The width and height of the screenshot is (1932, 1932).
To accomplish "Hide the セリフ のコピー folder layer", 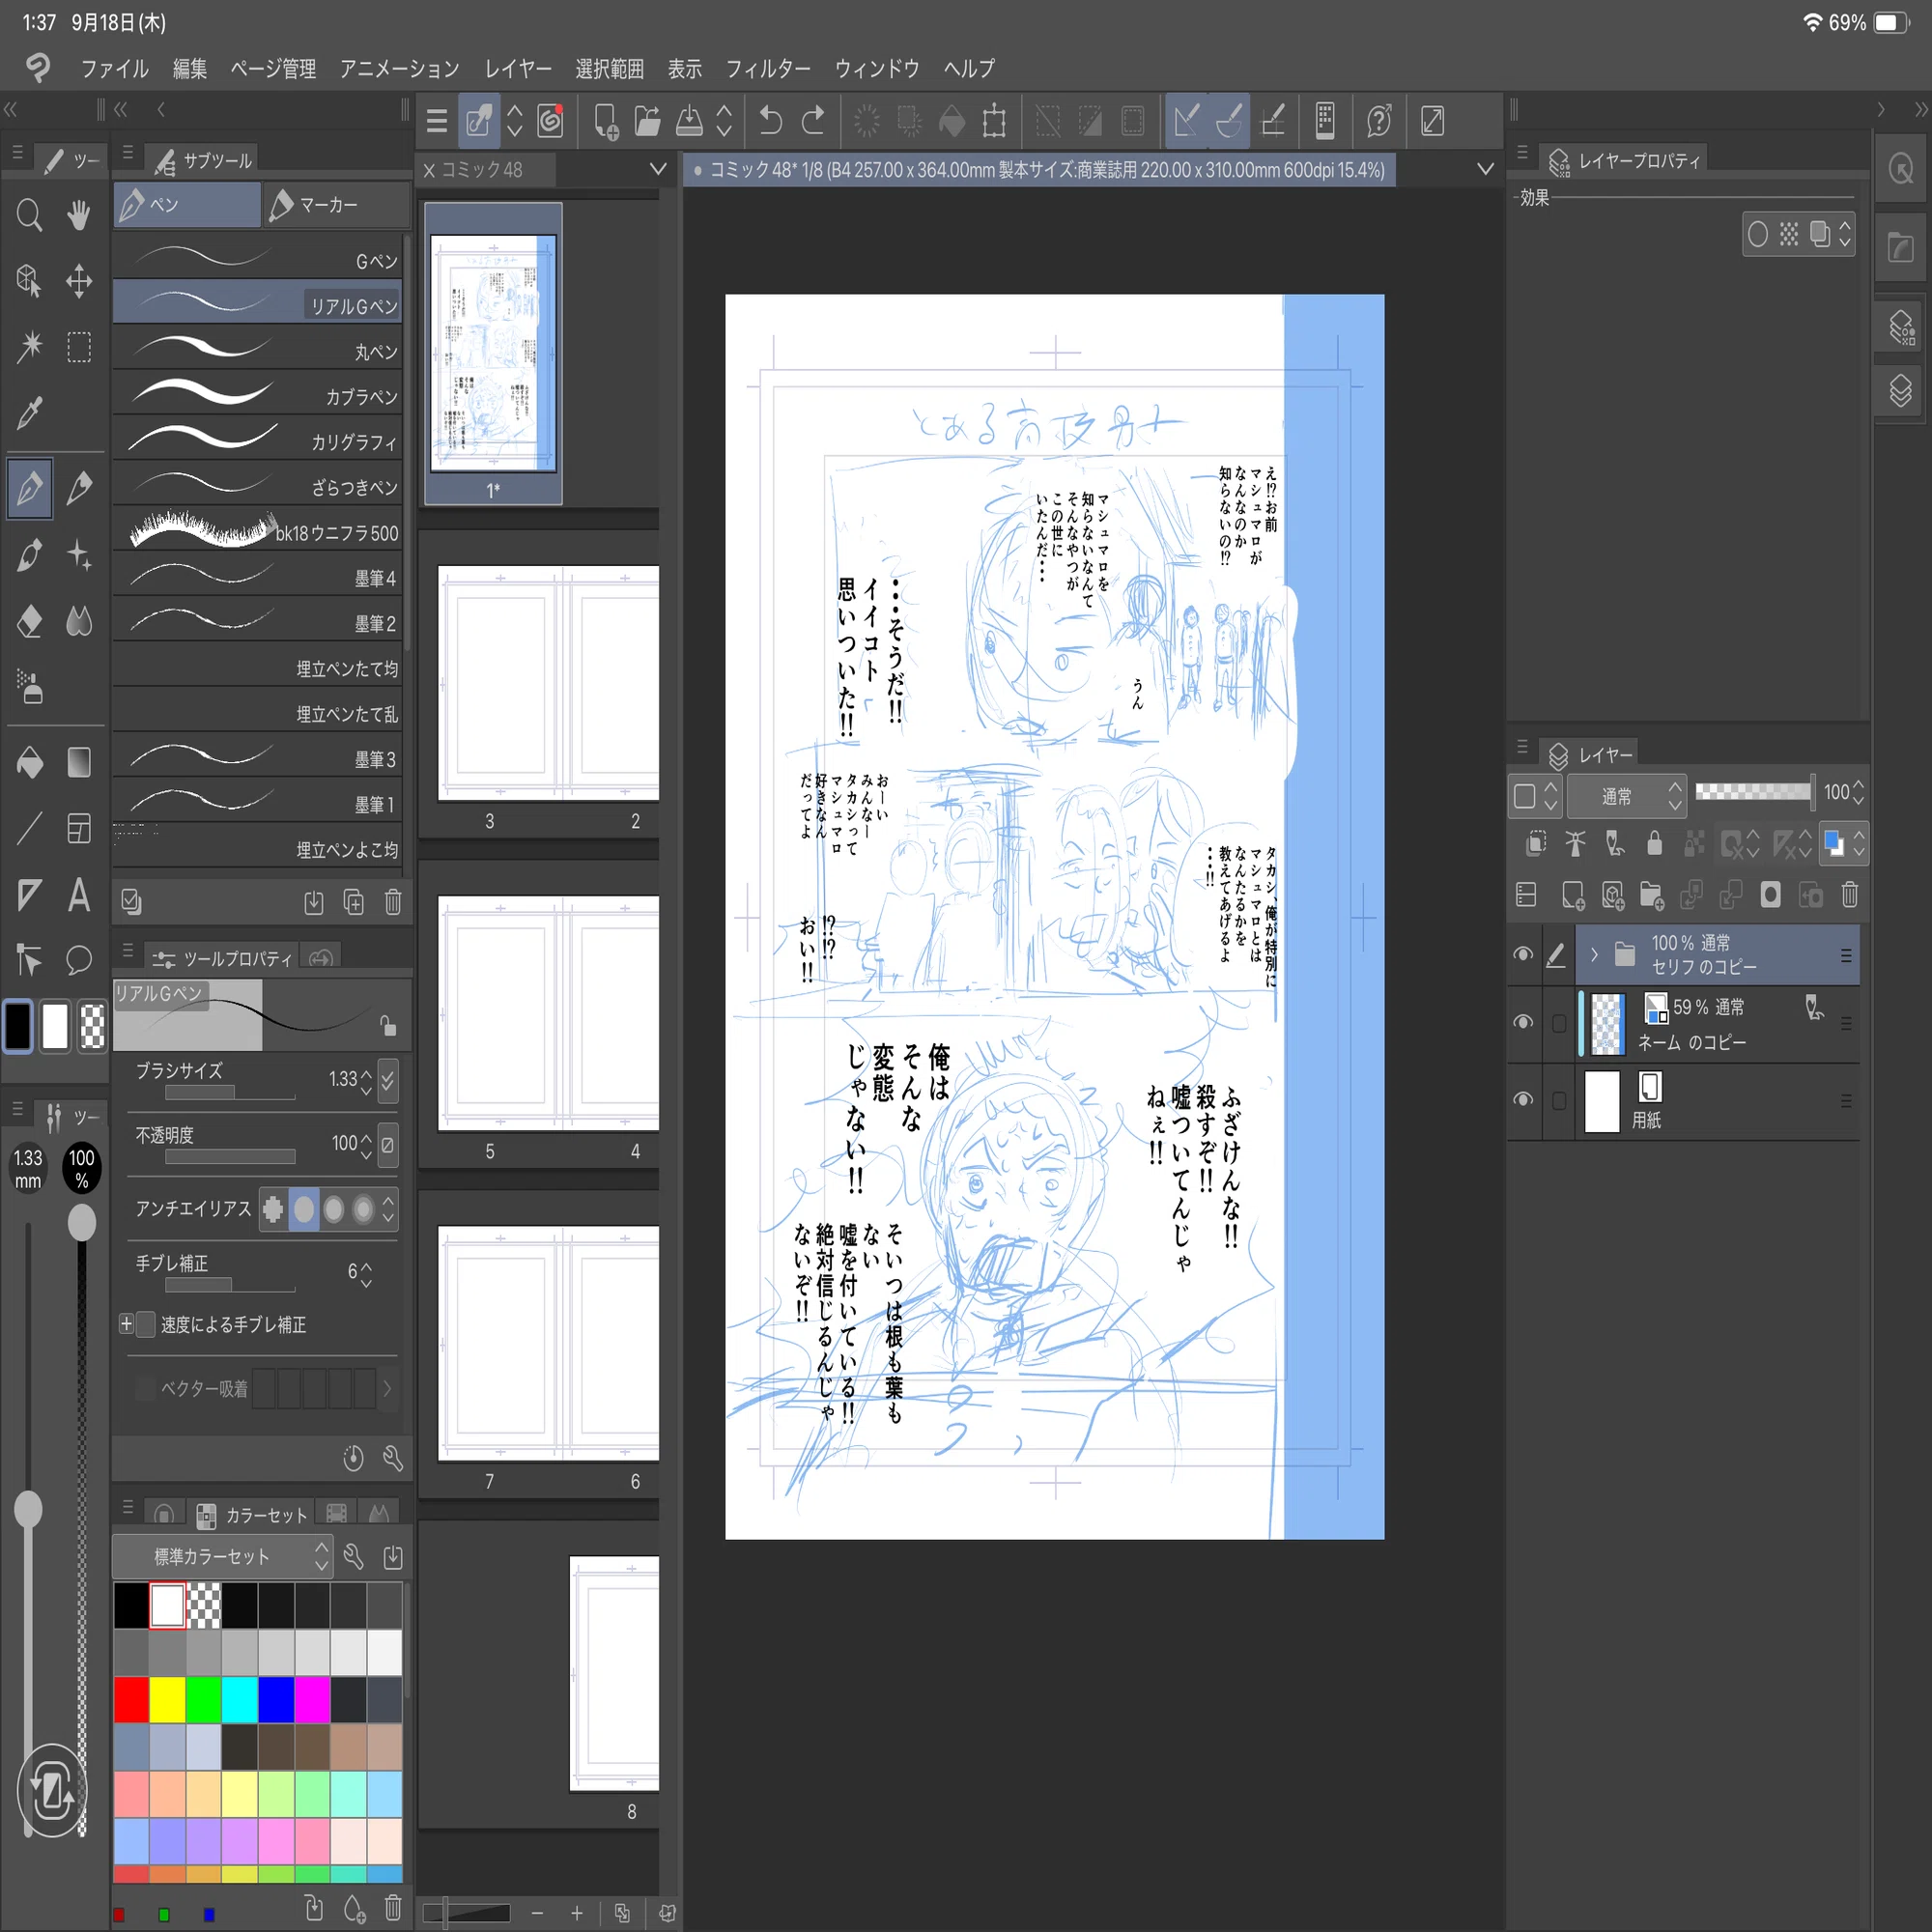I will 1523,954.
